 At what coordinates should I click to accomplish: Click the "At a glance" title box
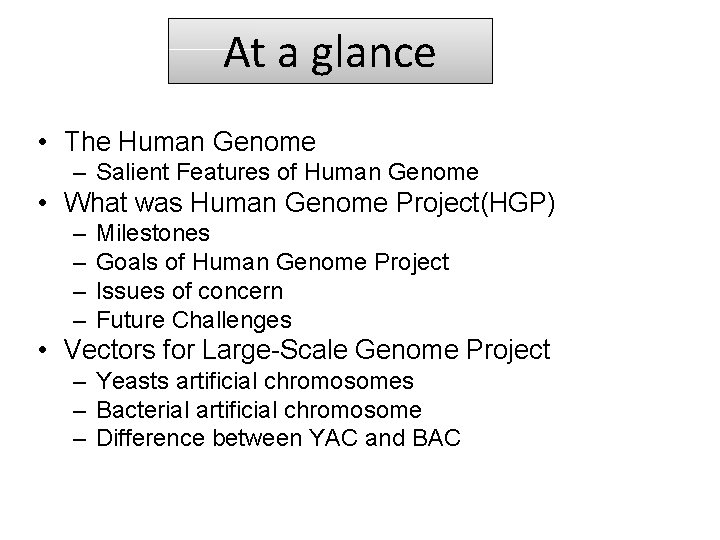click(330, 51)
